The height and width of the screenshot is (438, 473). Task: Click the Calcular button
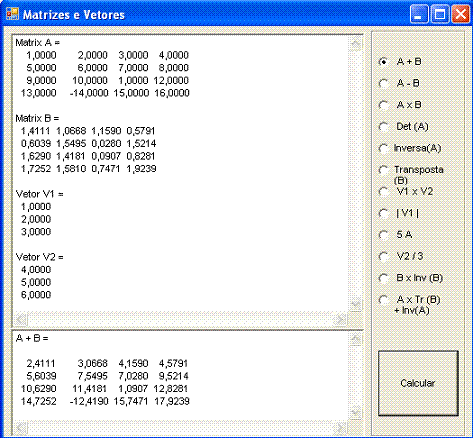(418, 383)
